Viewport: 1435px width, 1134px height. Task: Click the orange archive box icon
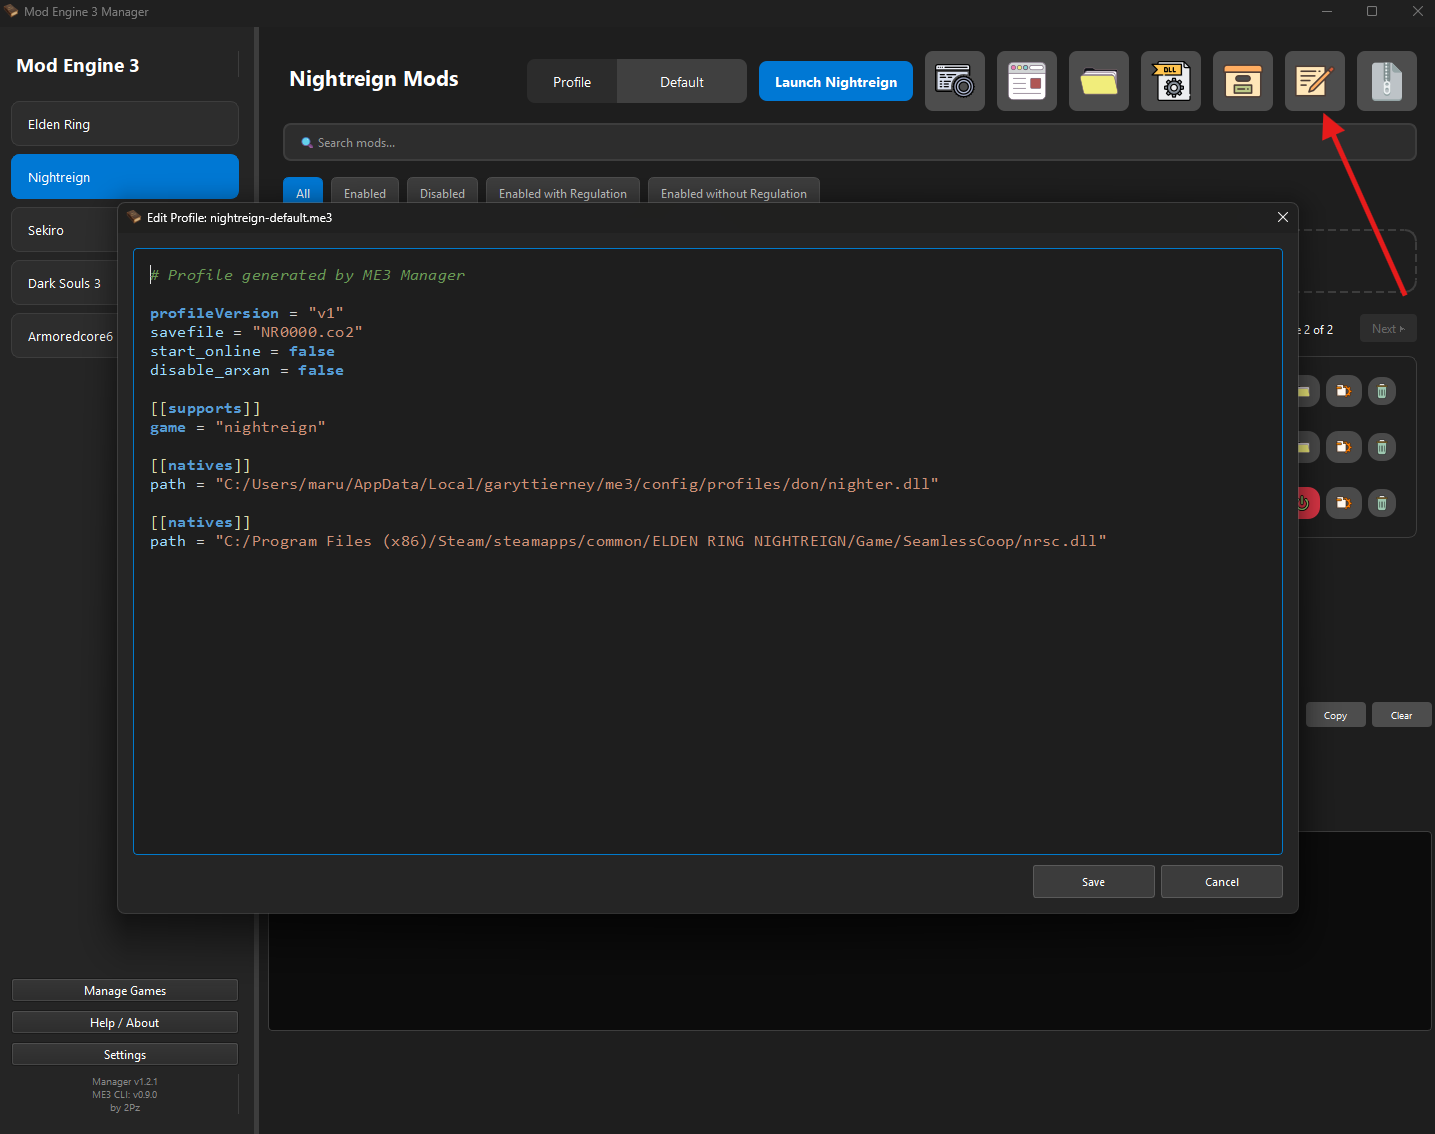1242,81
